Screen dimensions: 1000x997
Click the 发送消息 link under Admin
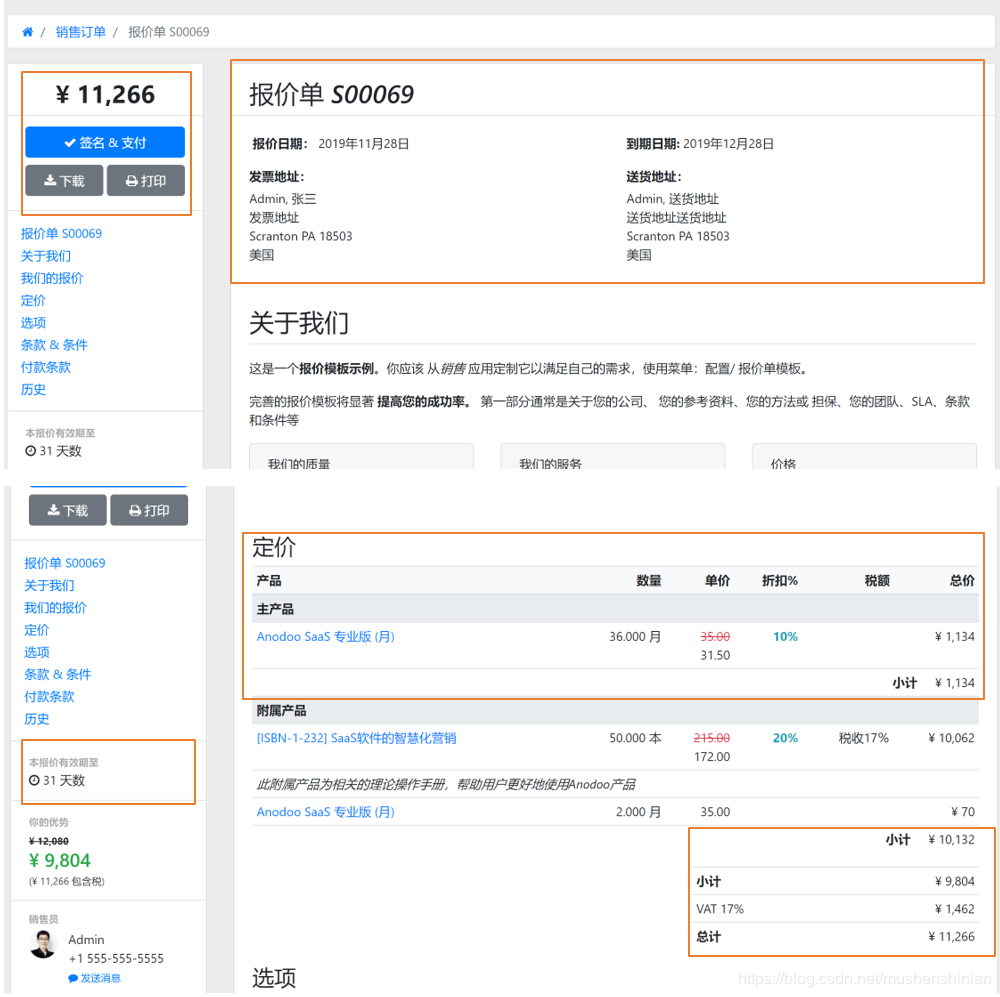[100, 978]
